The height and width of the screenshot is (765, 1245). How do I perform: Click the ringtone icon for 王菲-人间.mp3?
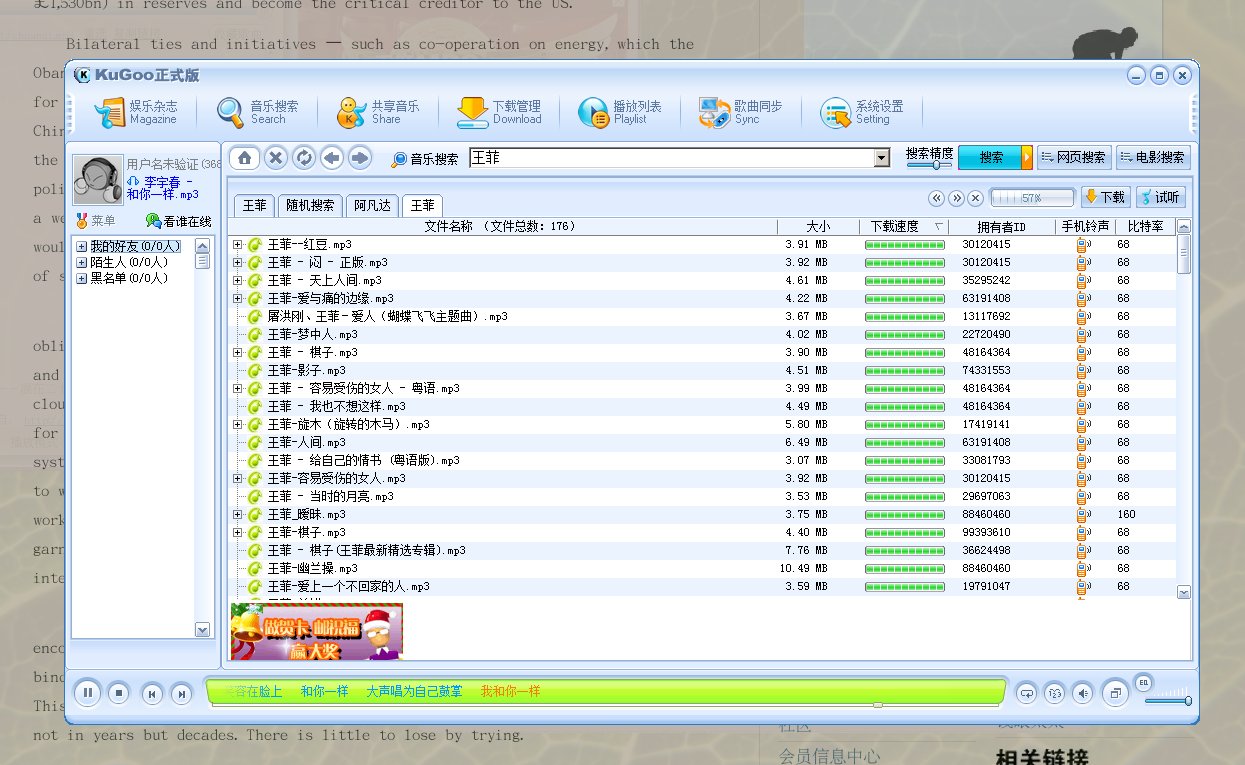1083,442
